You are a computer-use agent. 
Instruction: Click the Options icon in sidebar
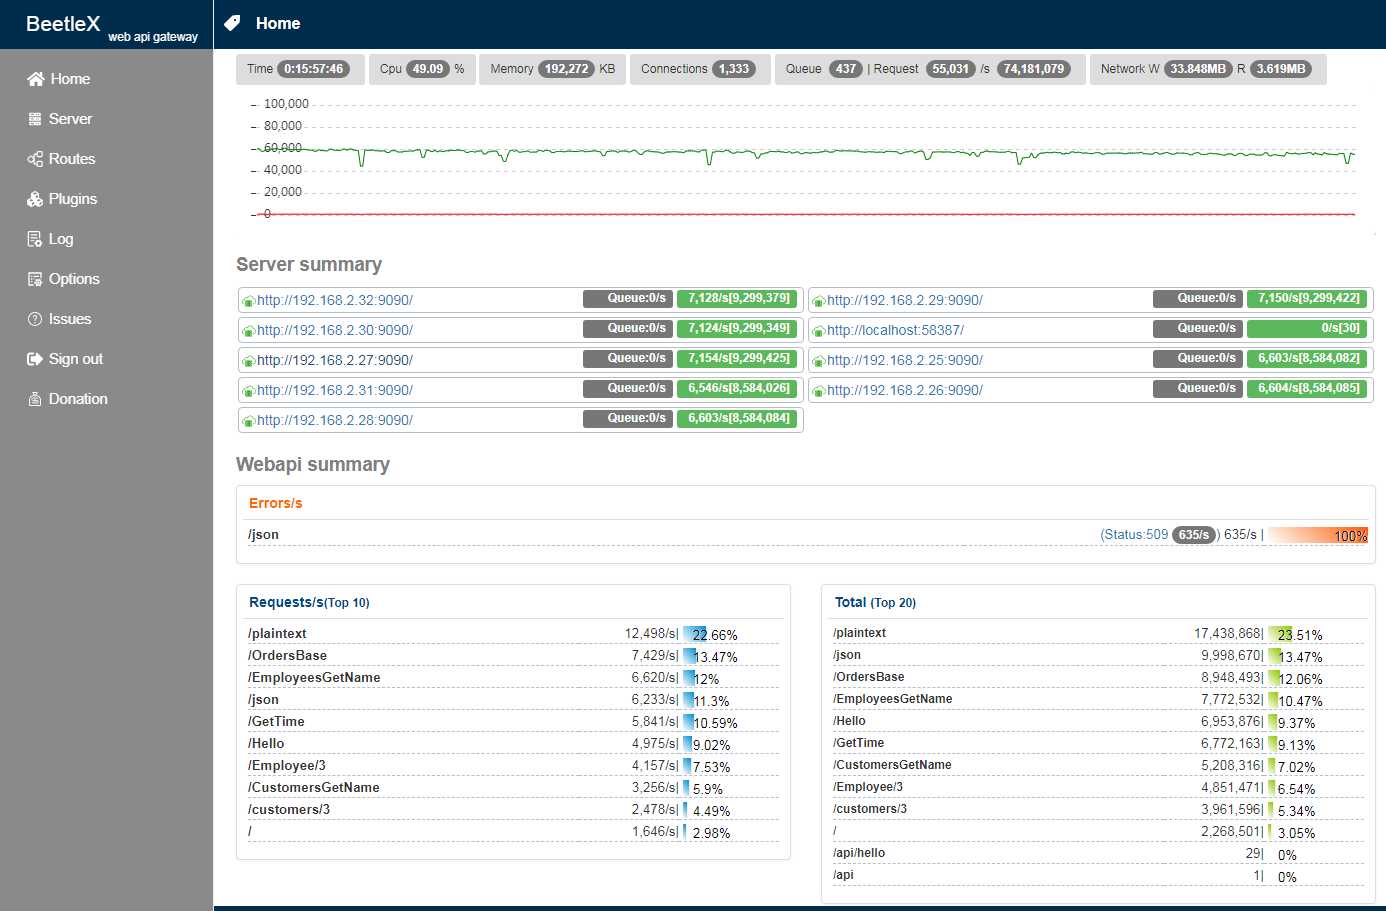pyautogui.click(x=35, y=279)
